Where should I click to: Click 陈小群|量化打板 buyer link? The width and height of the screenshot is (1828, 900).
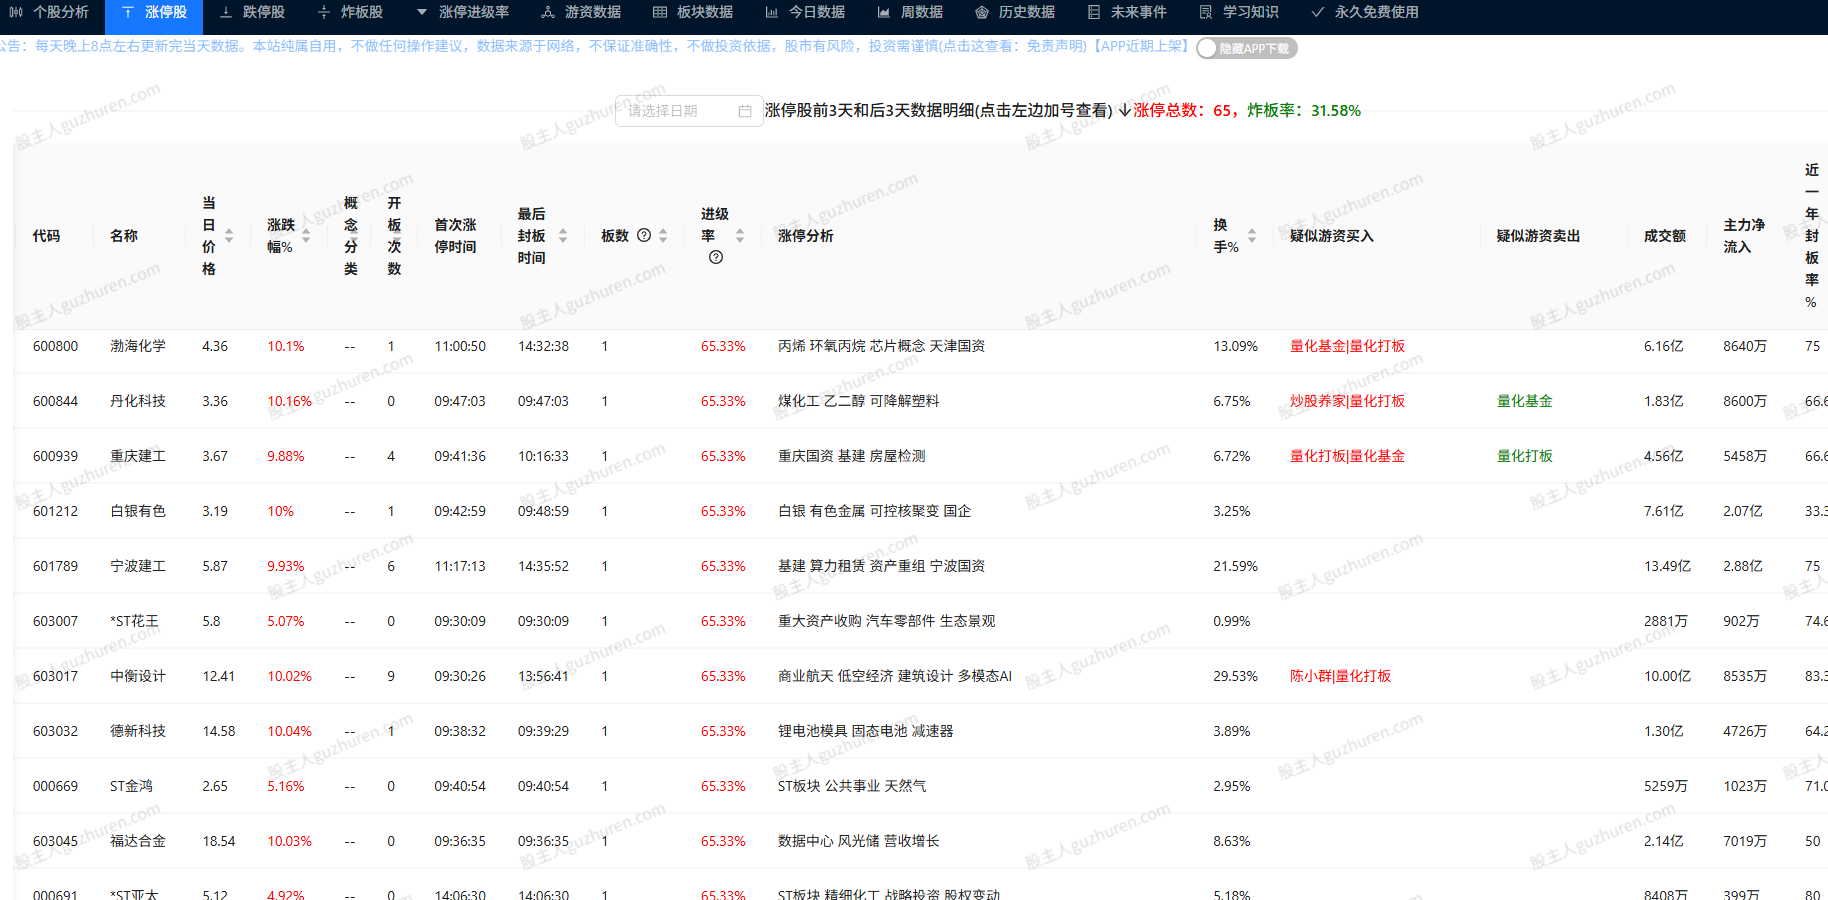[x=1340, y=676]
